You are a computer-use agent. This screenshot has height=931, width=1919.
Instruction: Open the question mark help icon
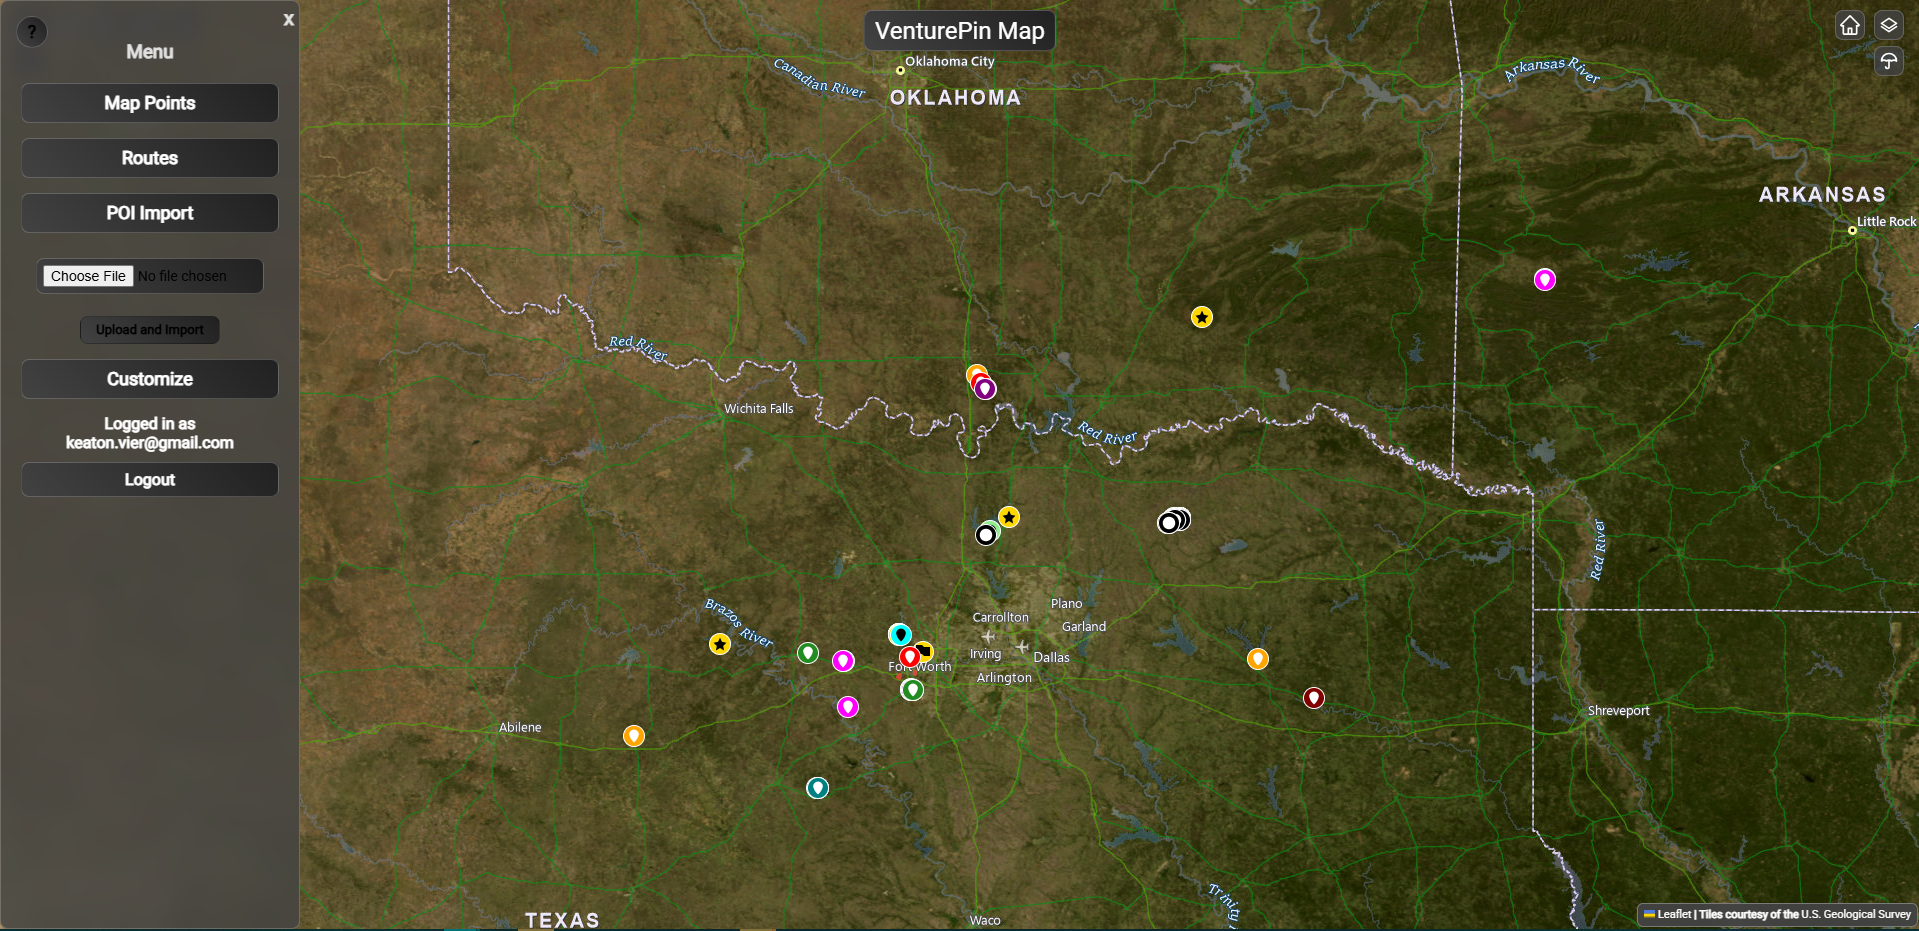pos(32,32)
